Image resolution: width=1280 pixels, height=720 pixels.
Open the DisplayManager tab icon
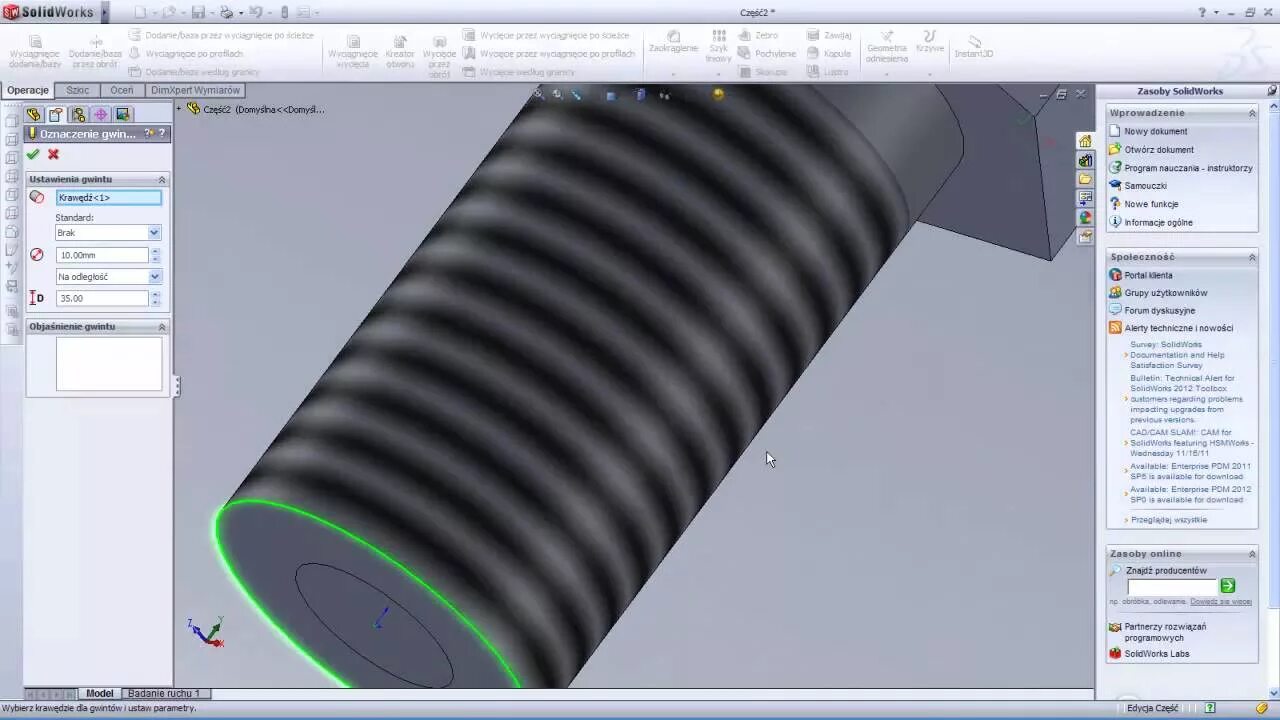123,115
